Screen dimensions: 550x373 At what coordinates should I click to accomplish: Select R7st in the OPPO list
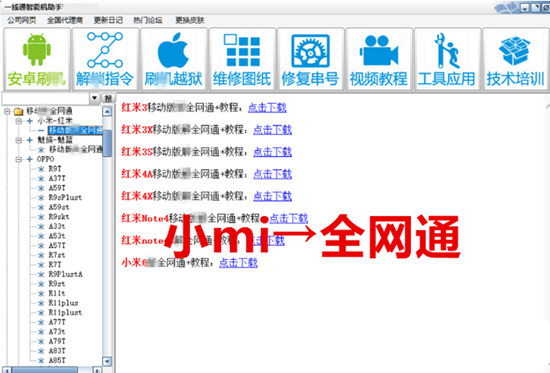click(x=57, y=255)
